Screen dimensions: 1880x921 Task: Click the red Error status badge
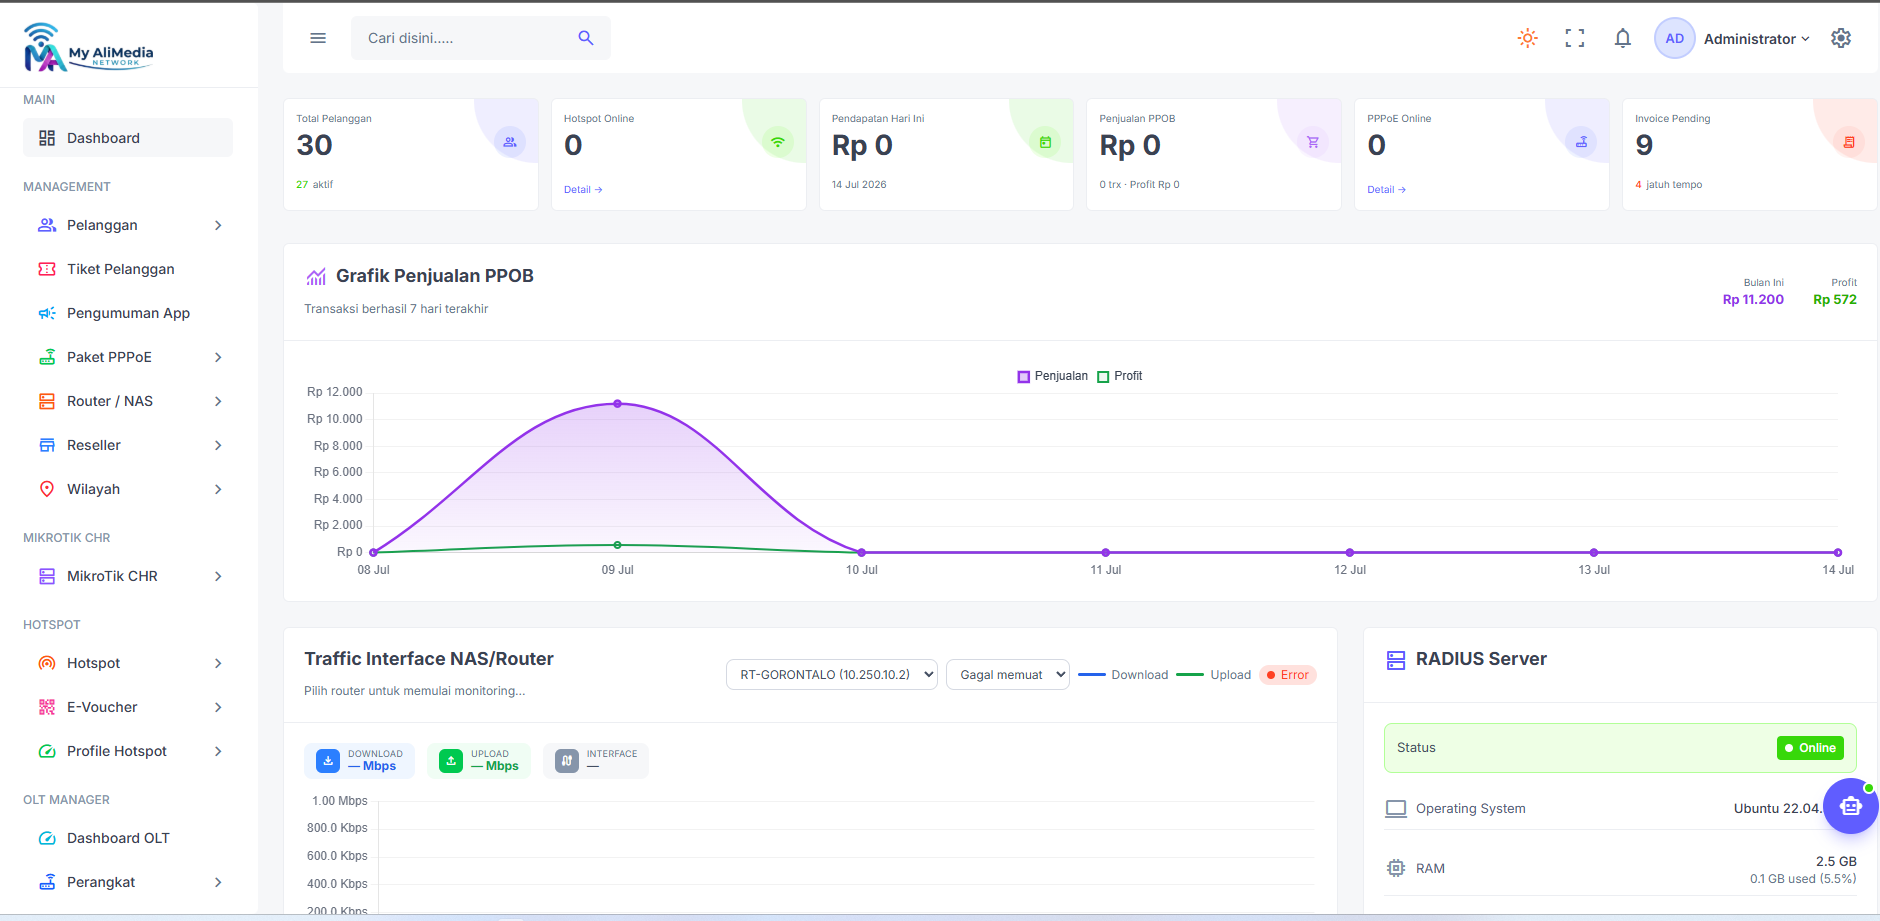(x=1288, y=675)
